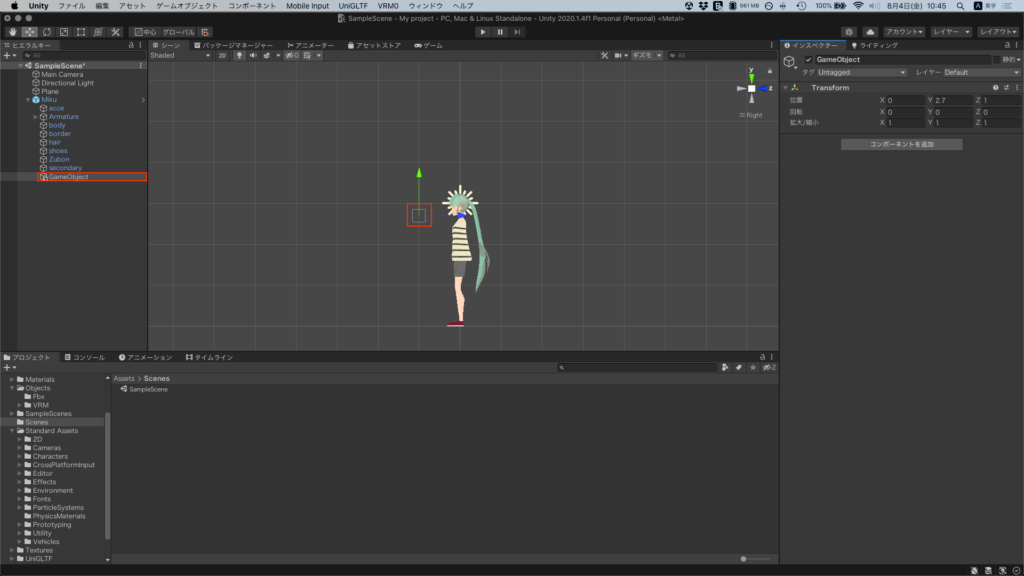
Task: Select the Rect transform tool
Action: pos(80,32)
